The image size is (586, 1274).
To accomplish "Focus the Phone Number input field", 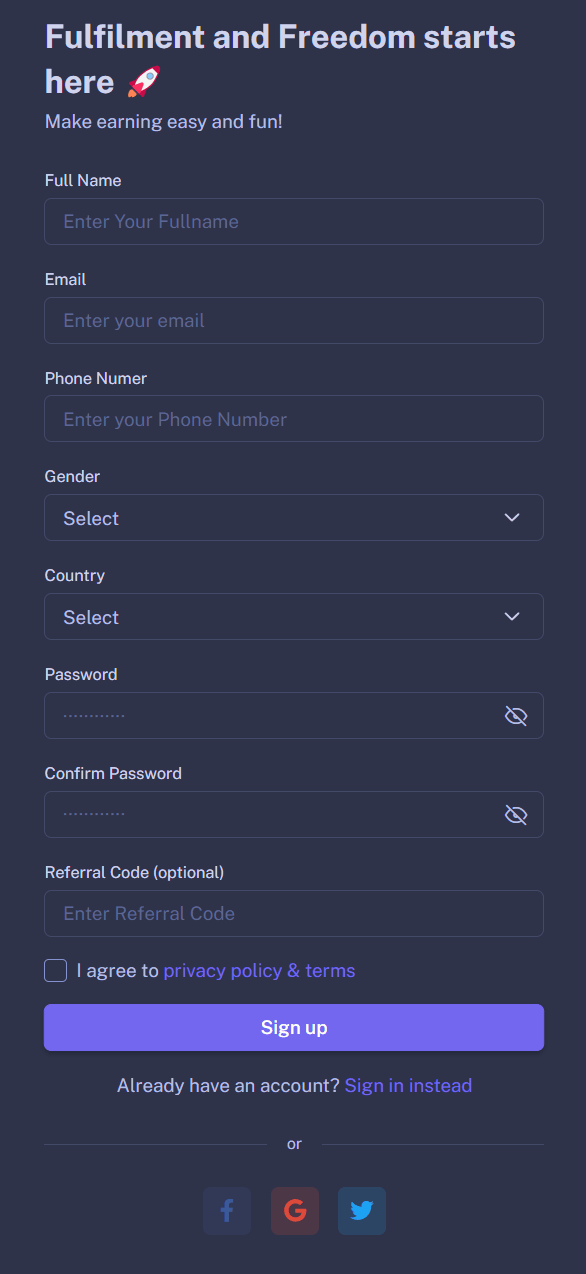I will (x=294, y=419).
